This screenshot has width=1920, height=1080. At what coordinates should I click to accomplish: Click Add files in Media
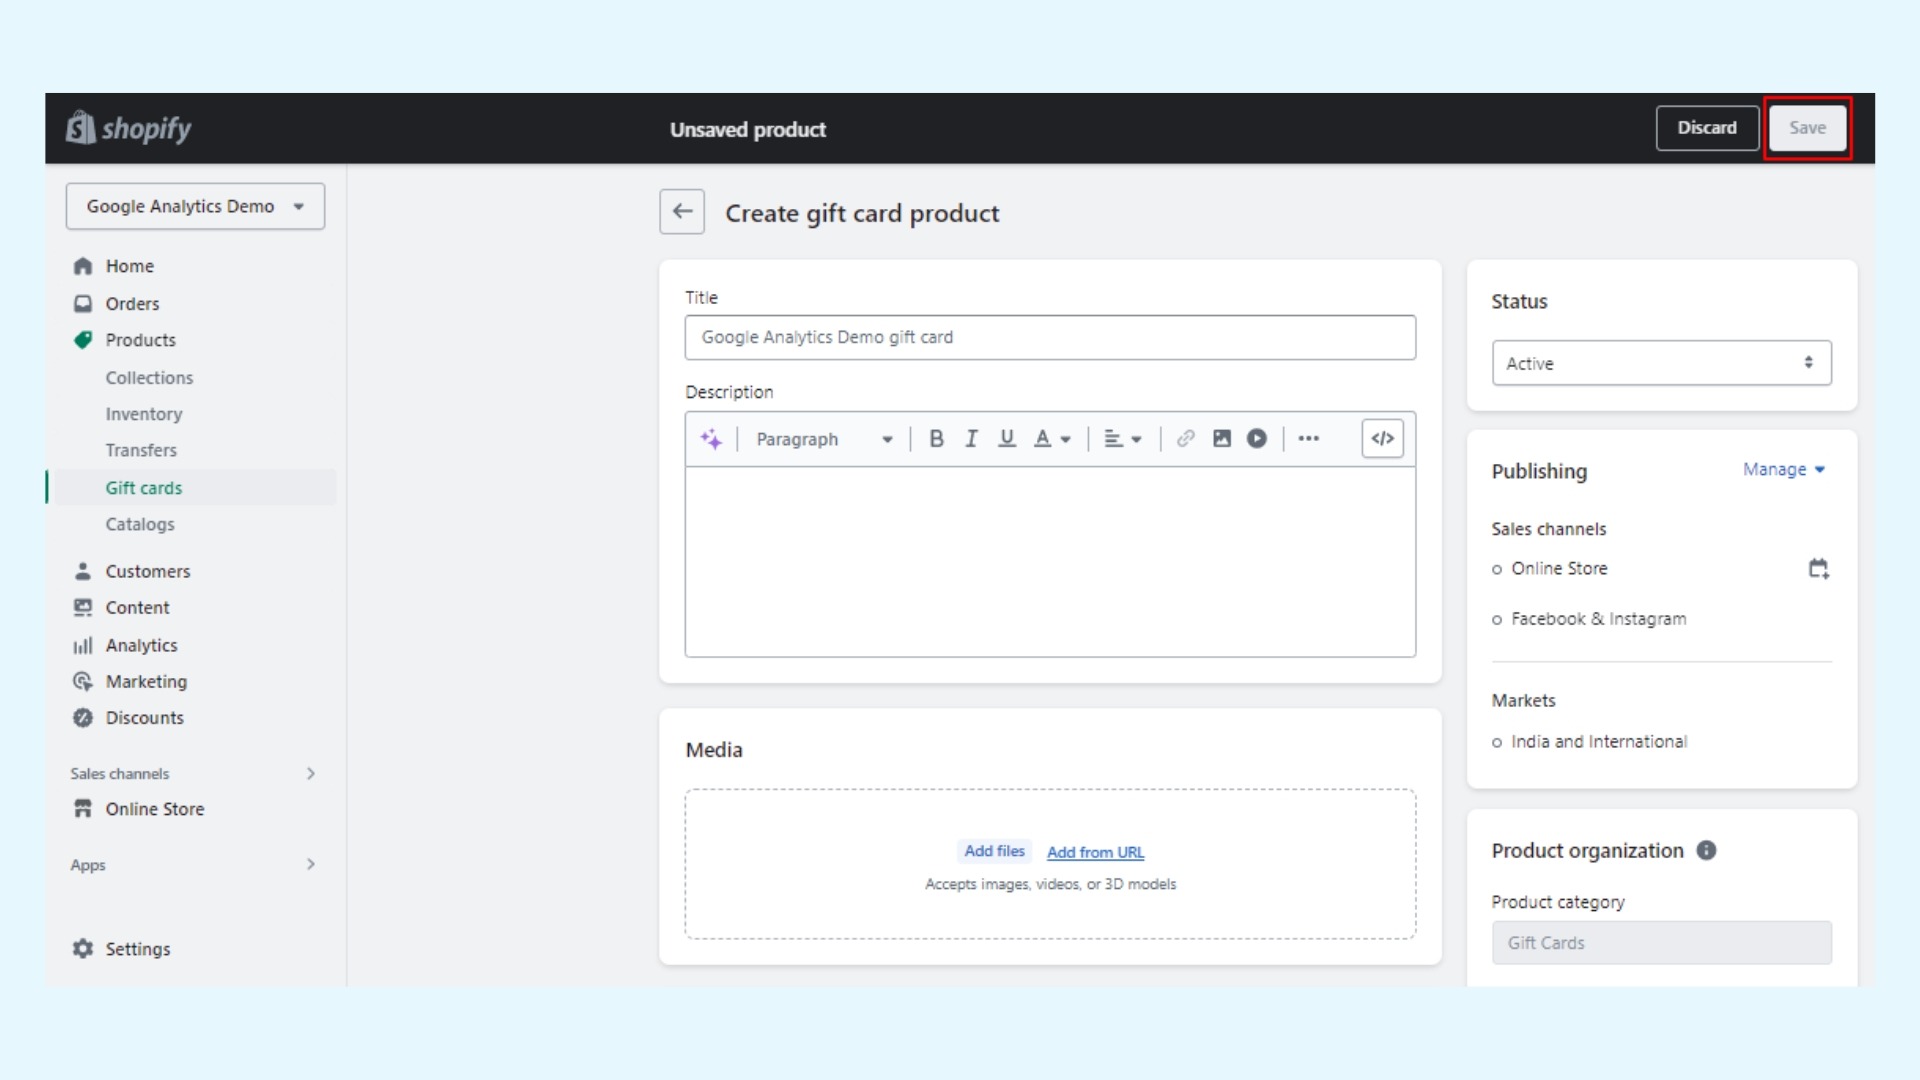coord(994,851)
